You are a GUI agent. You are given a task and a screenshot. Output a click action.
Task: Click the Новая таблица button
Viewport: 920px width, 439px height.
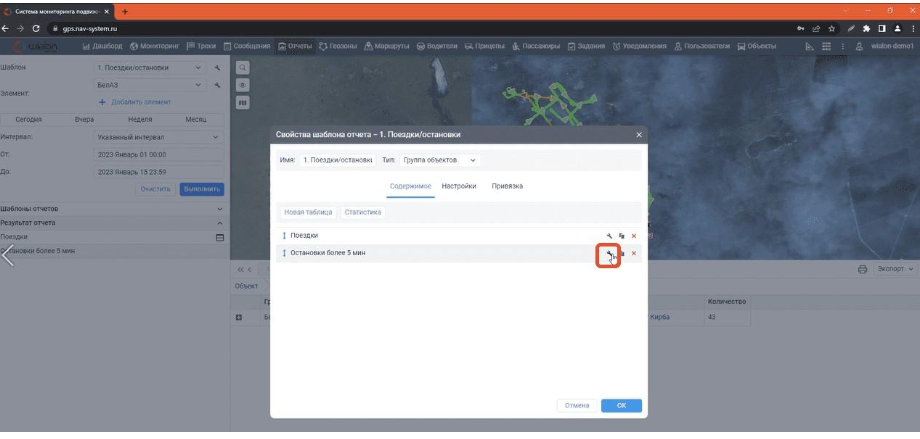point(307,212)
